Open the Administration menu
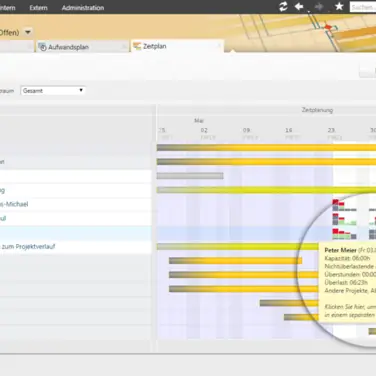This screenshot has height=376, width=376. 83,8
